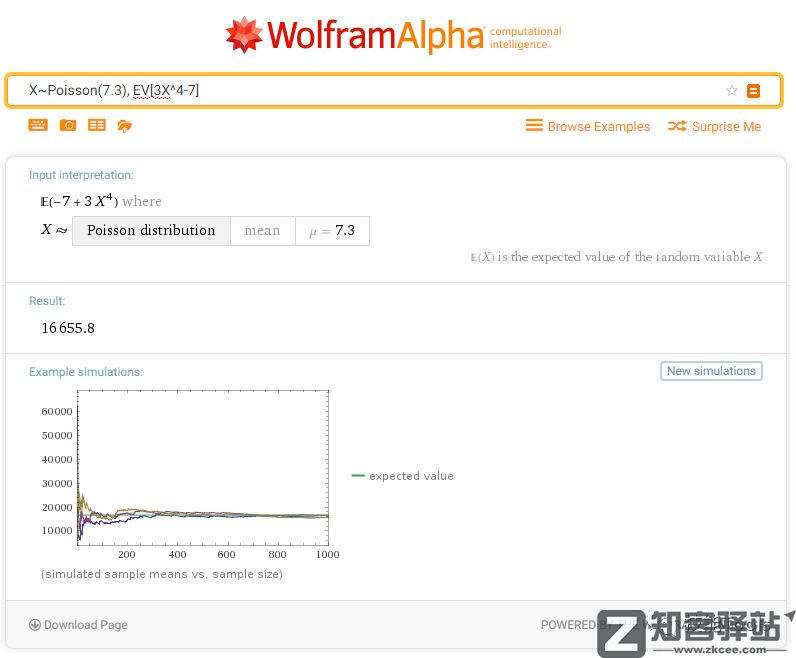Open the extended keyboard icon
The height and width of the screenshot is (658, 796).
point(38,125)
